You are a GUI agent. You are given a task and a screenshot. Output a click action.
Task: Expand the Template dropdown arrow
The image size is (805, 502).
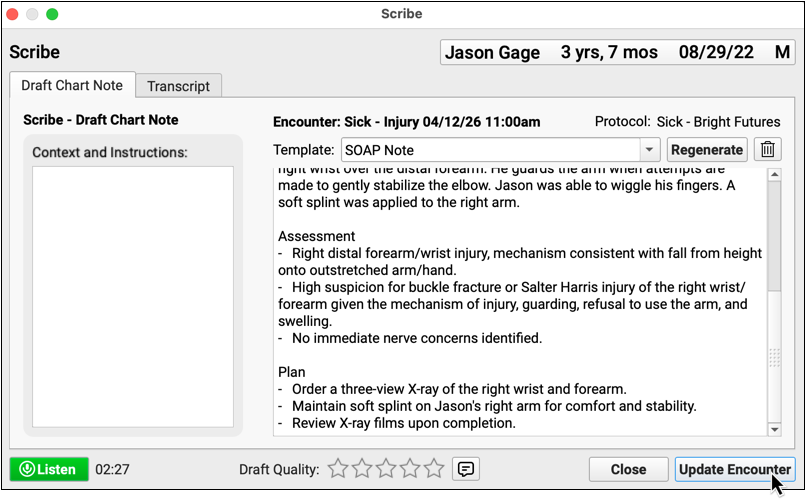pos(650,150)
